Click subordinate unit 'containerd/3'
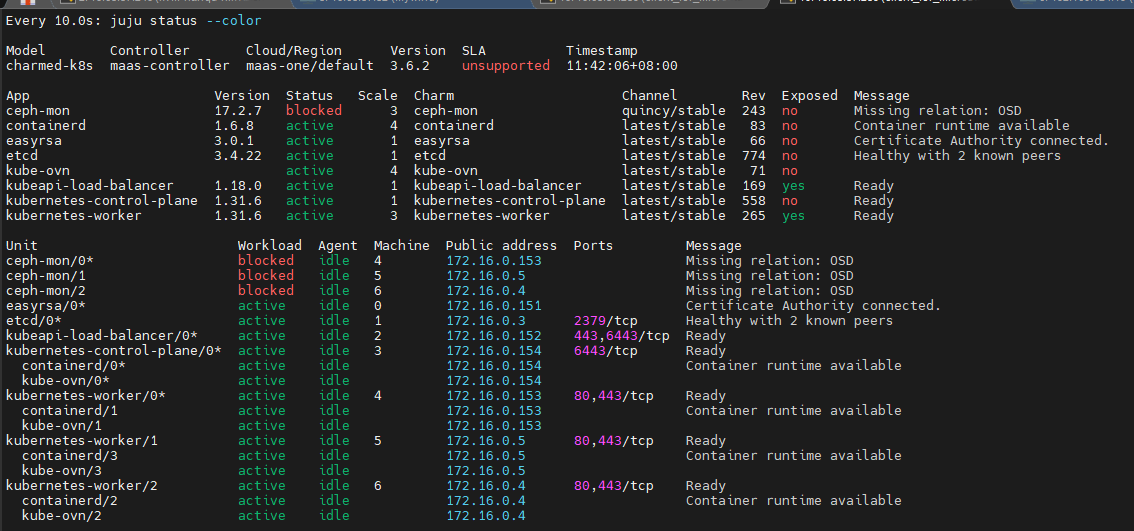This screenshot has height=531, width=1134. [69, 455]
